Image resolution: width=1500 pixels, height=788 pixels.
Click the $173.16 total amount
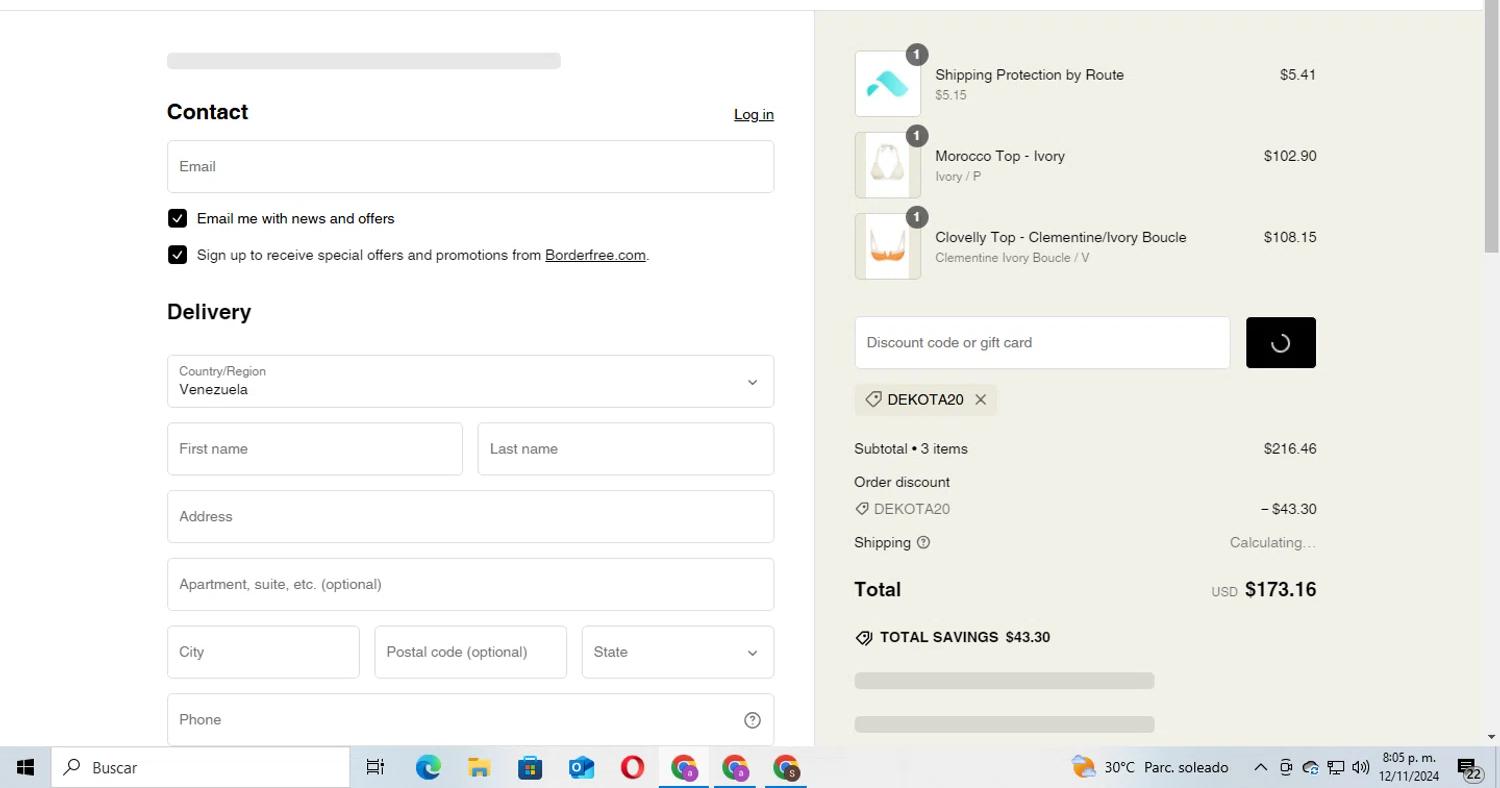coord(1280,590)
